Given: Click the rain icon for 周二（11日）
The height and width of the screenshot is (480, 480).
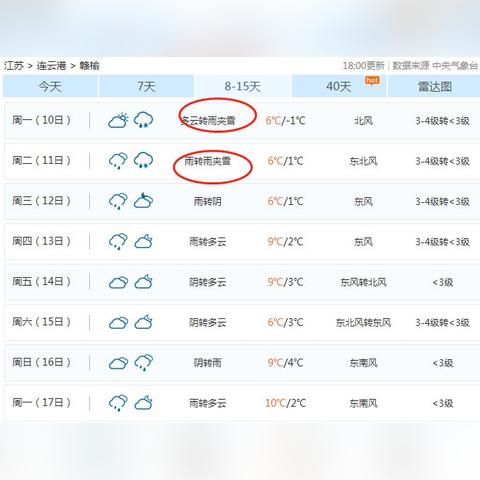Looking at the screenshot, I should coord(118,161).
